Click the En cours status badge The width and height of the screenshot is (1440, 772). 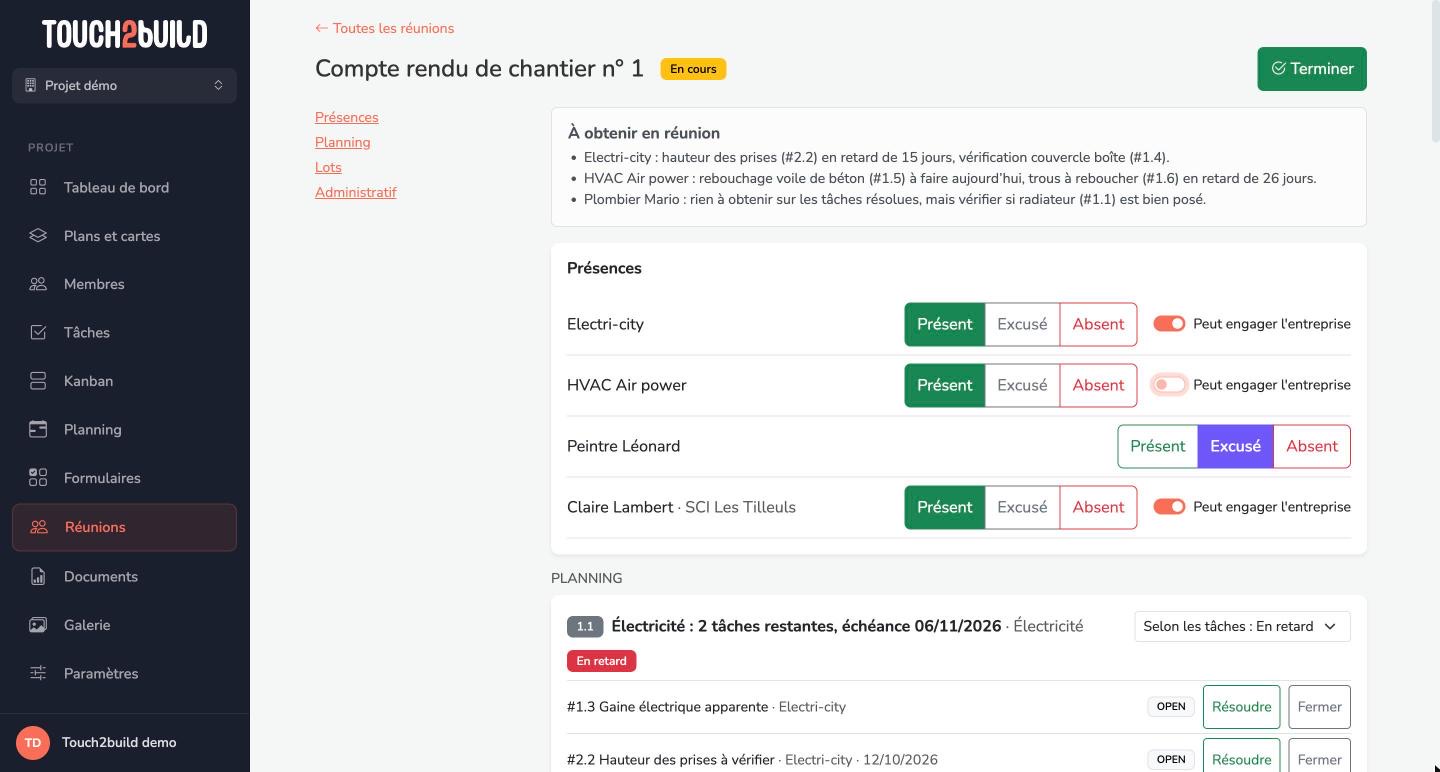[693, 69]
